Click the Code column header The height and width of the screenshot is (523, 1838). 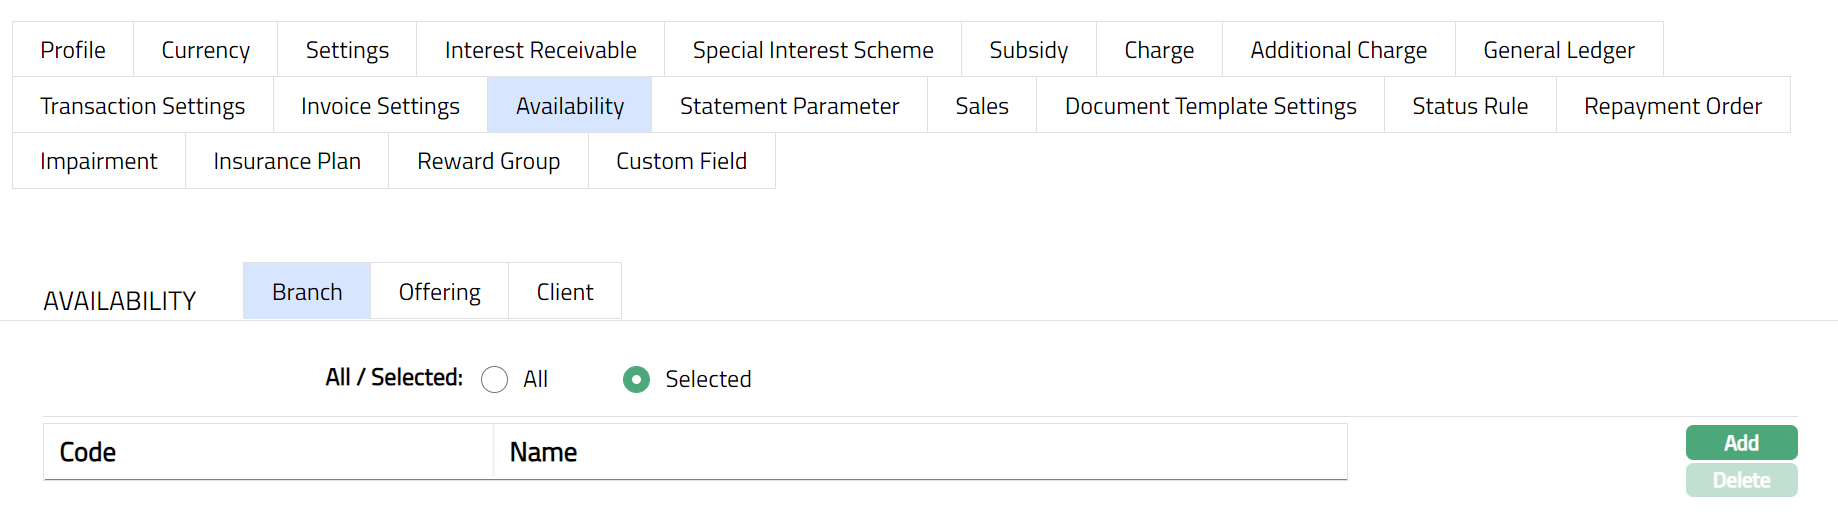click(88, 453)
